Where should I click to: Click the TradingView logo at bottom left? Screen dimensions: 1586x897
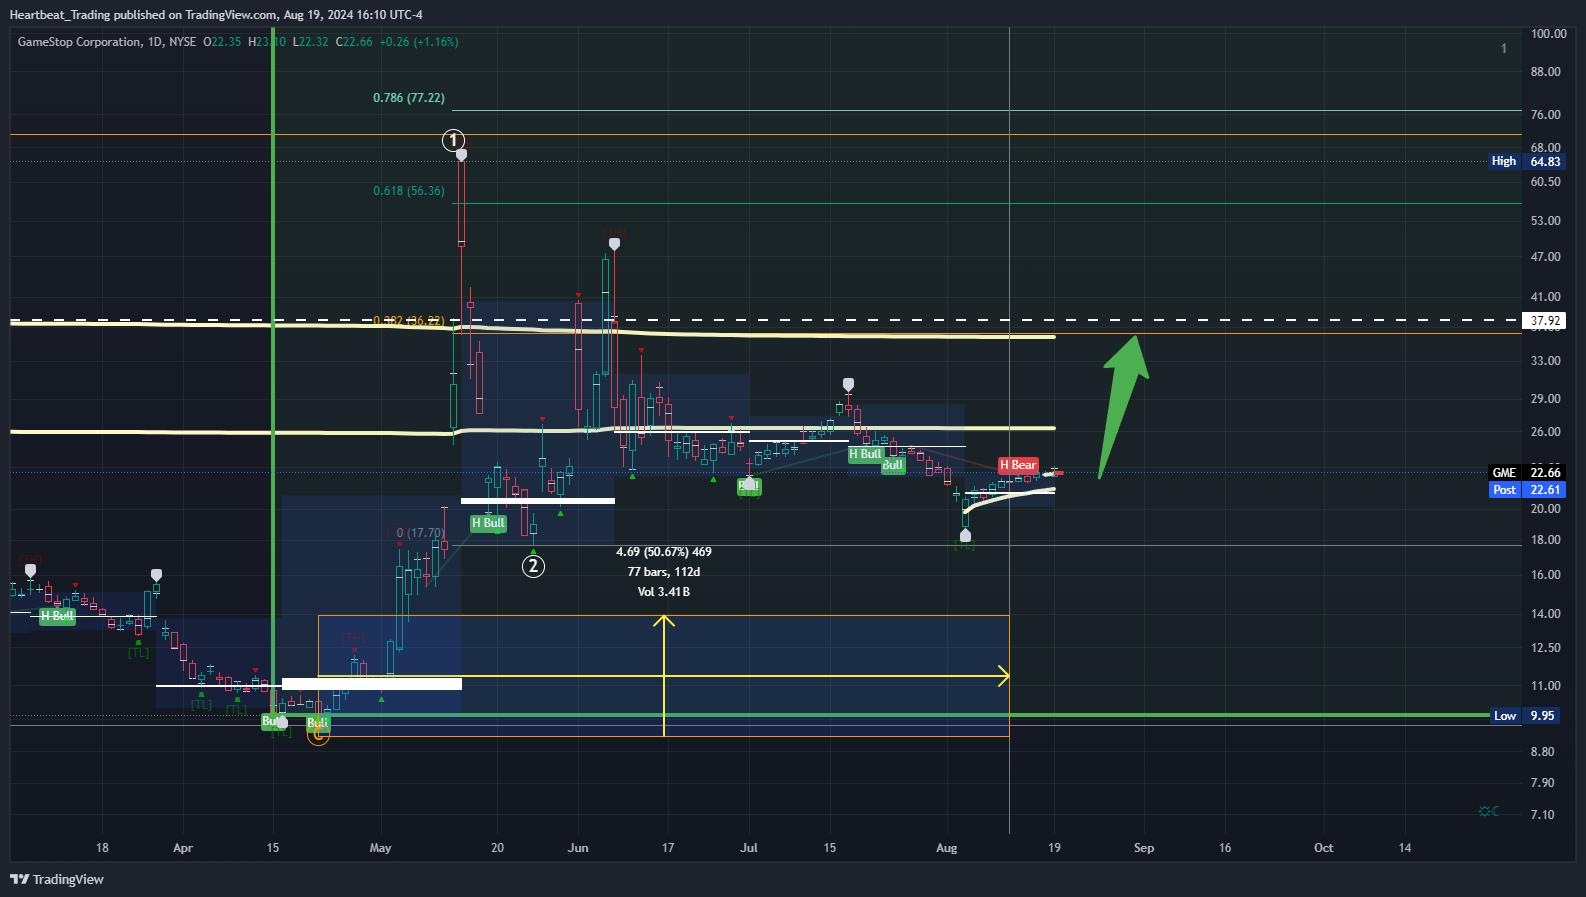pyautogui.click(x=57, y=879)
